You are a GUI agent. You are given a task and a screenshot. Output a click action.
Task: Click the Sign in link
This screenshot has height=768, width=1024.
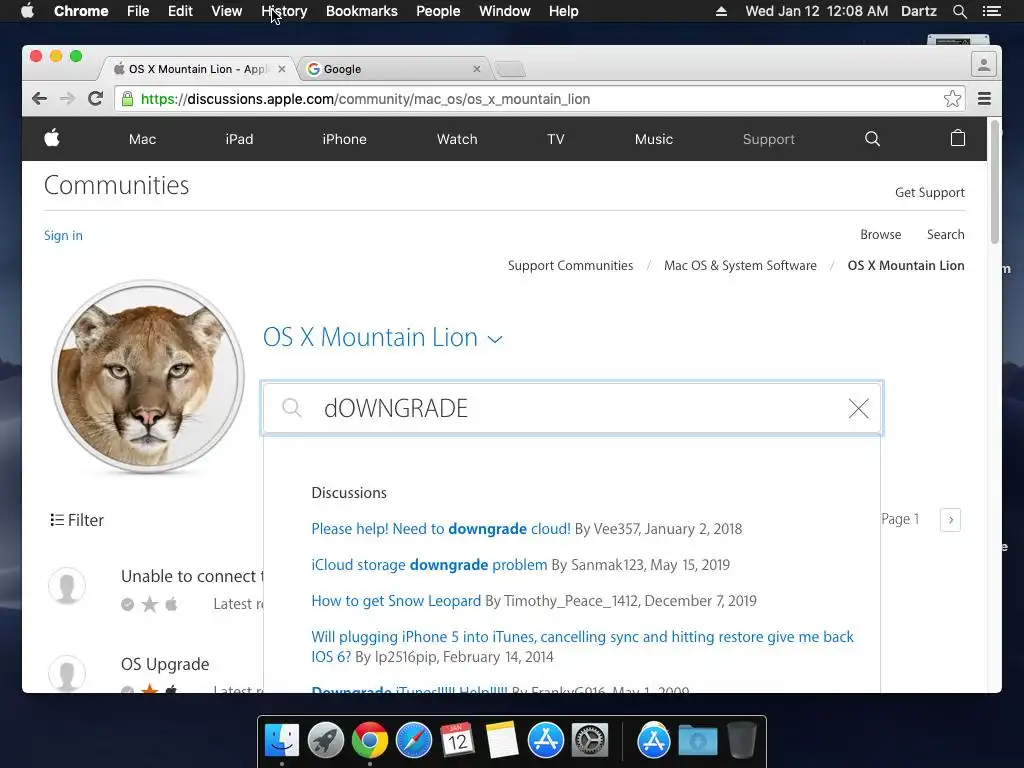[x=63, y=235]
